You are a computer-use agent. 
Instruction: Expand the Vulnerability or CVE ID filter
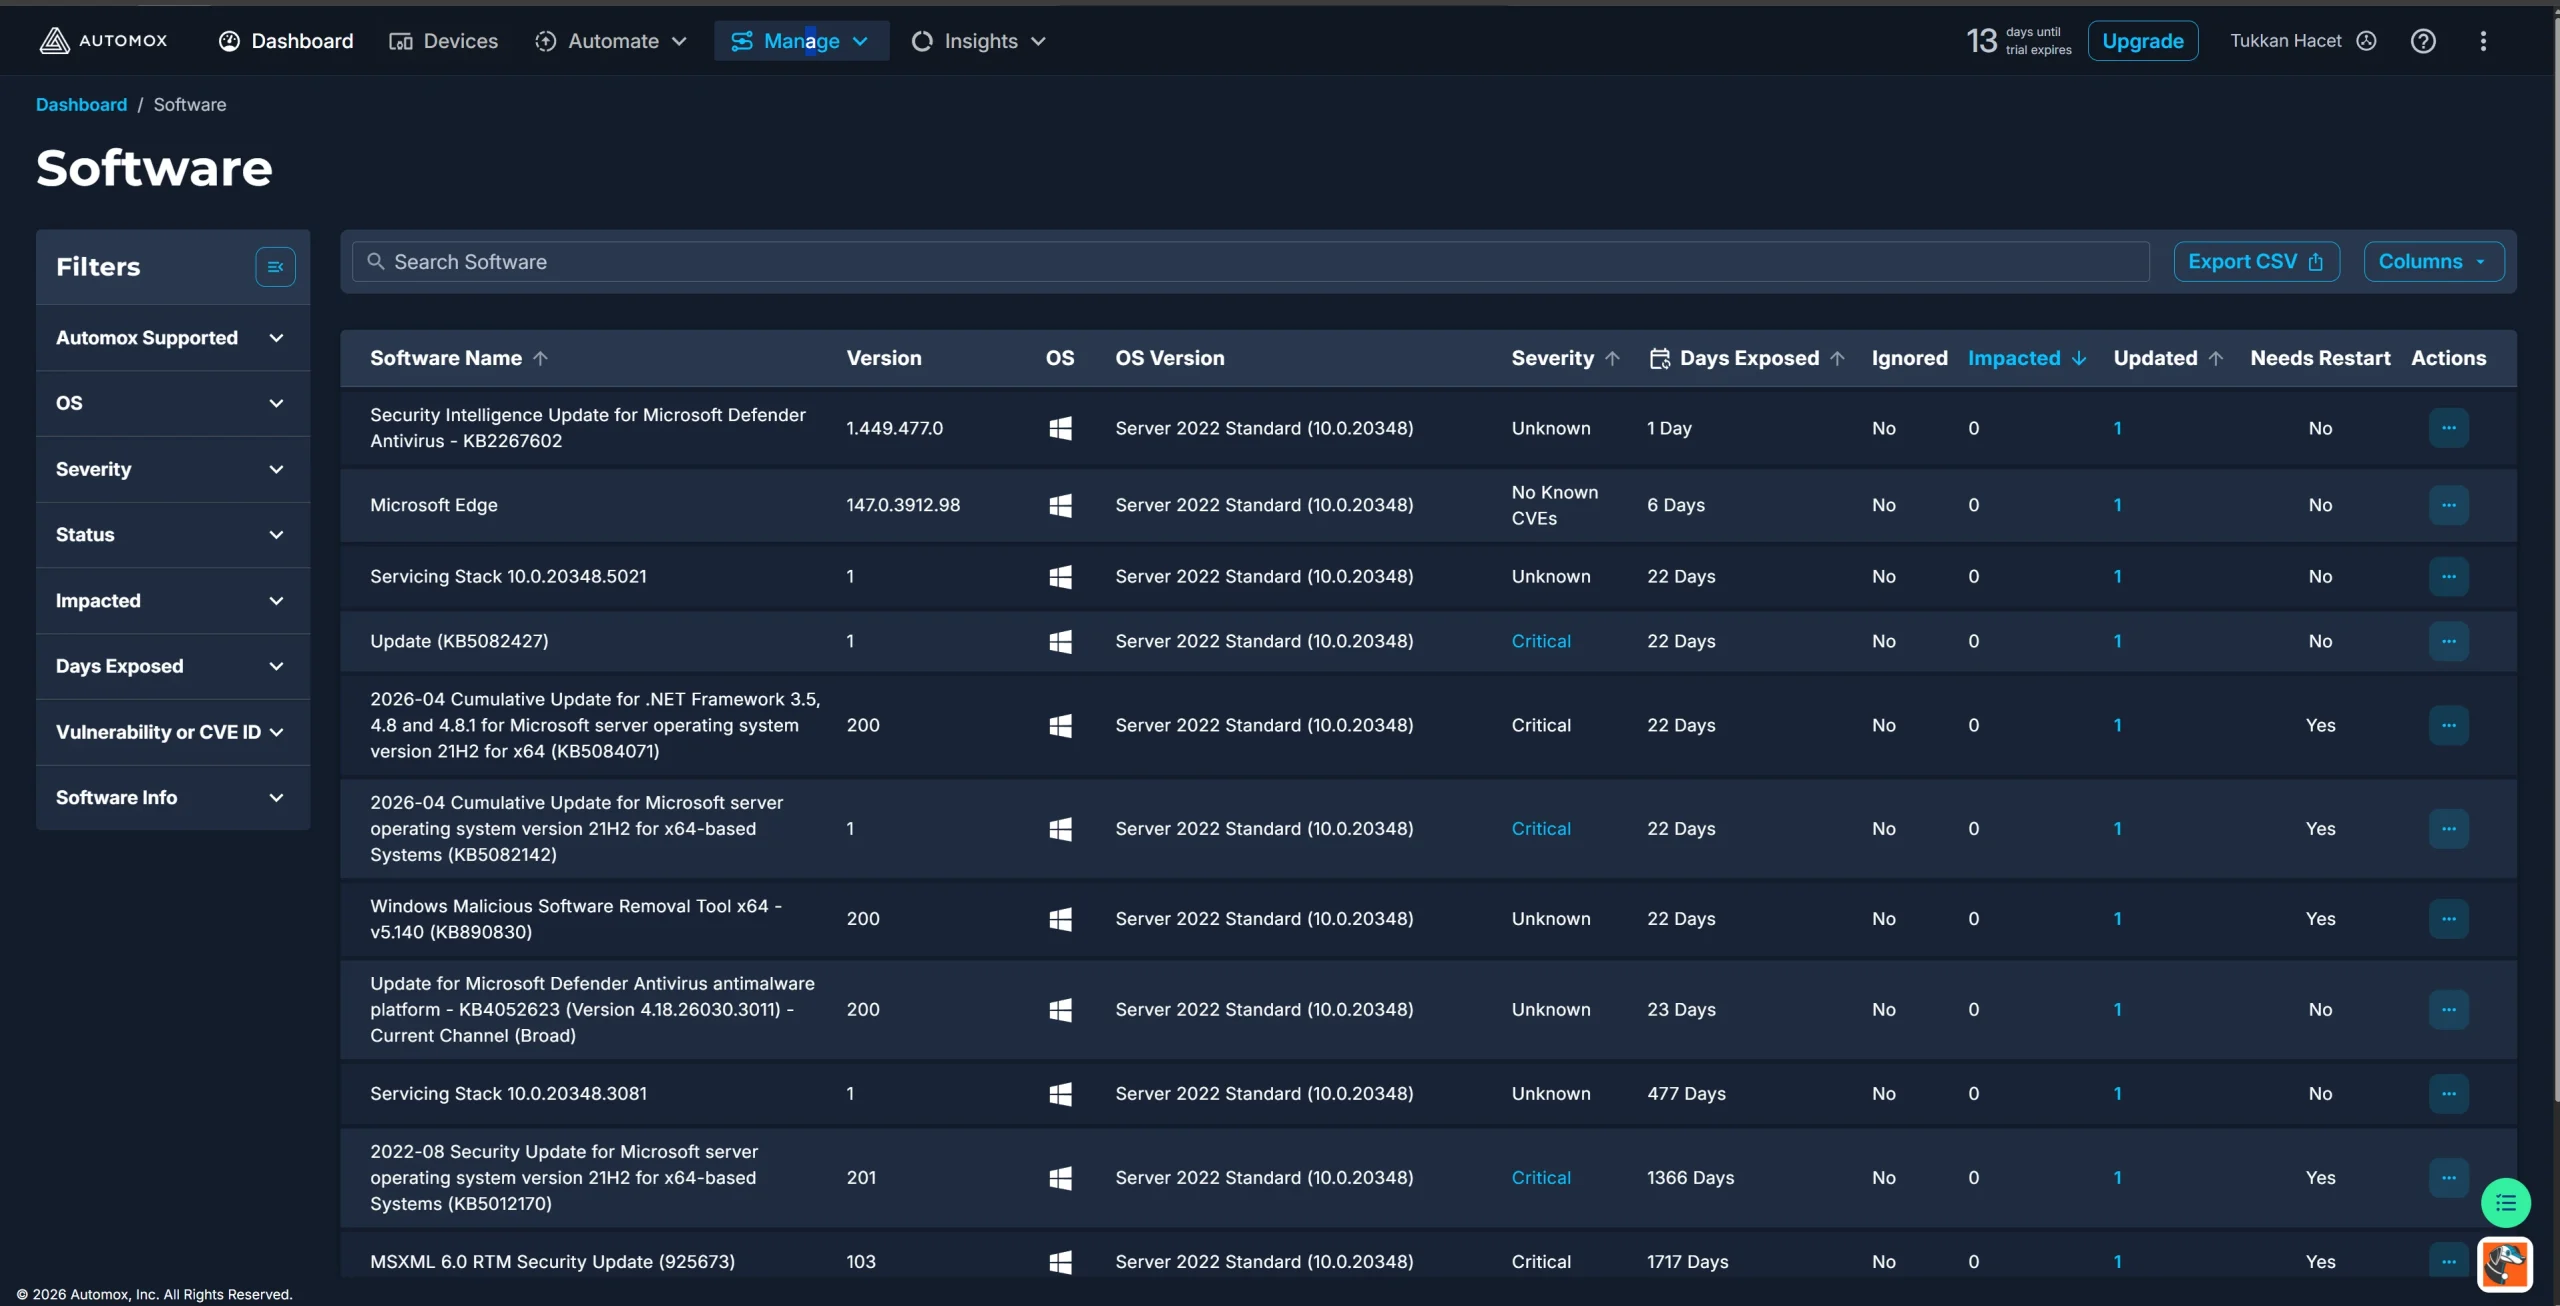173,732
